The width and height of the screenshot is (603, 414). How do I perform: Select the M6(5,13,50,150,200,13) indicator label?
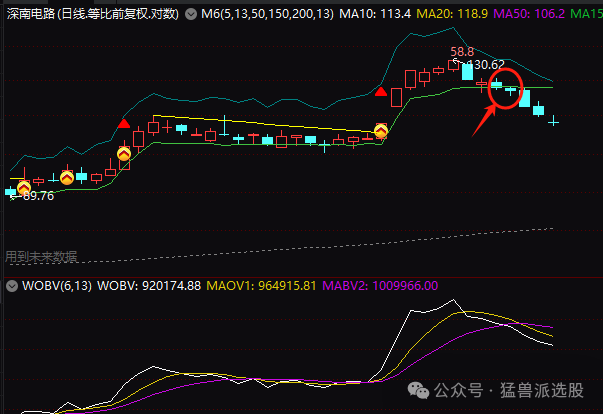pyautogui.click(x=268, y=14)
